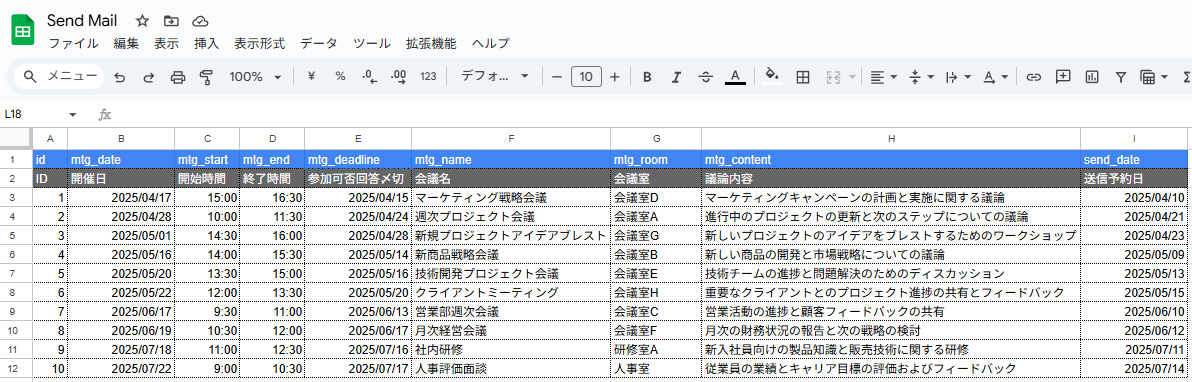
Task: Toggle bold formatting
Action: pos(647,77)
